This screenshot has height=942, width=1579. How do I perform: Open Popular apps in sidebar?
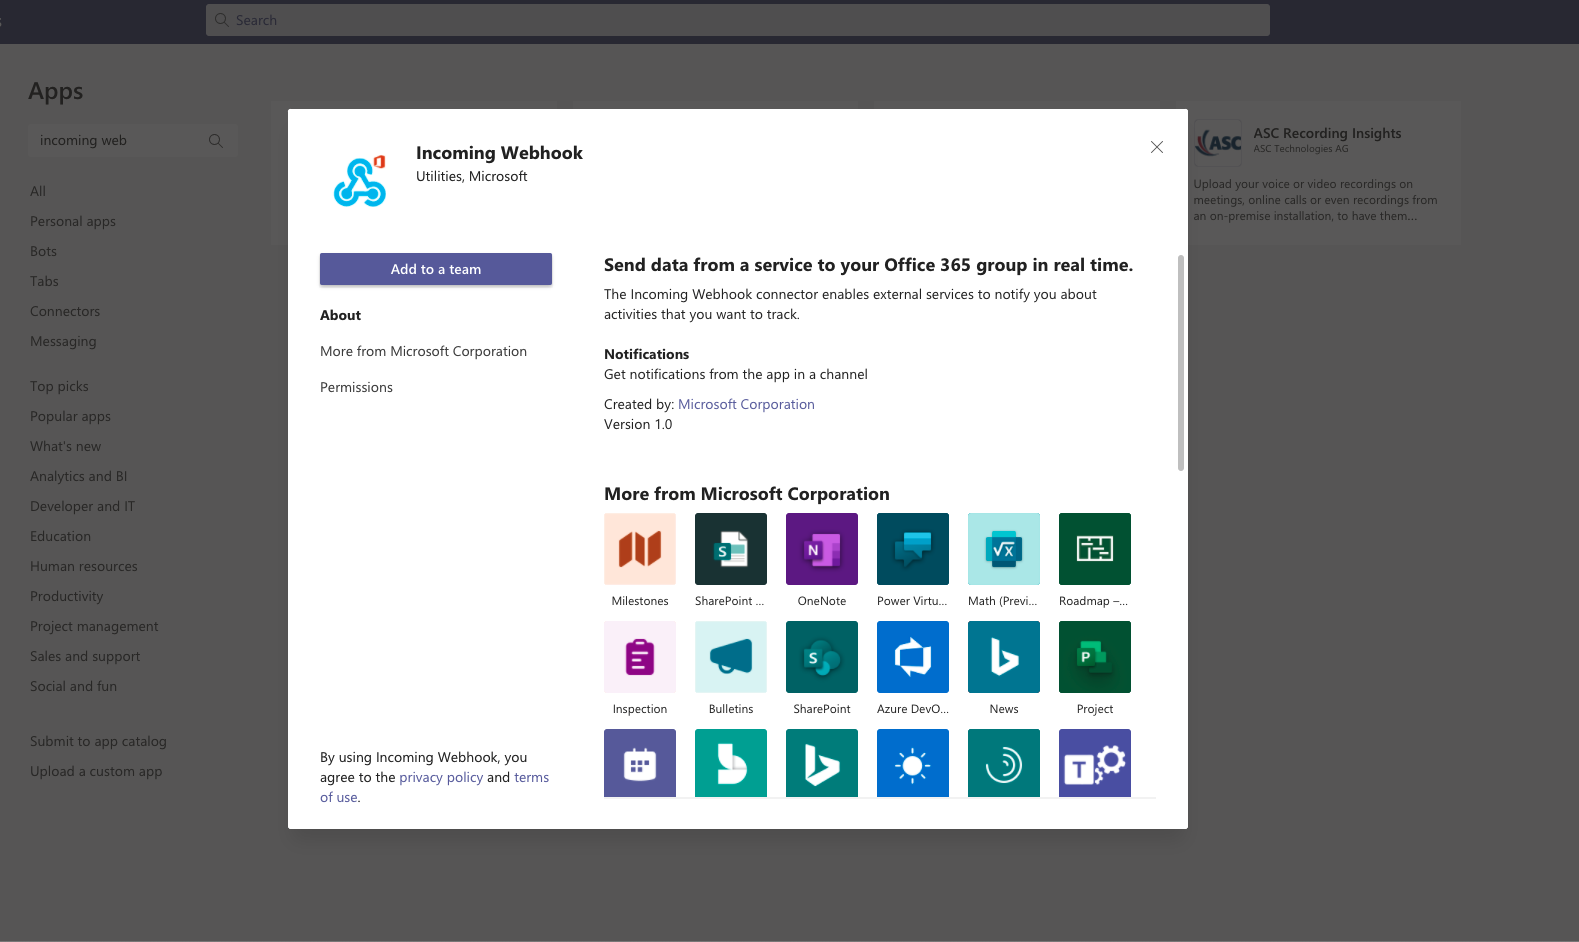pos(70,416)
